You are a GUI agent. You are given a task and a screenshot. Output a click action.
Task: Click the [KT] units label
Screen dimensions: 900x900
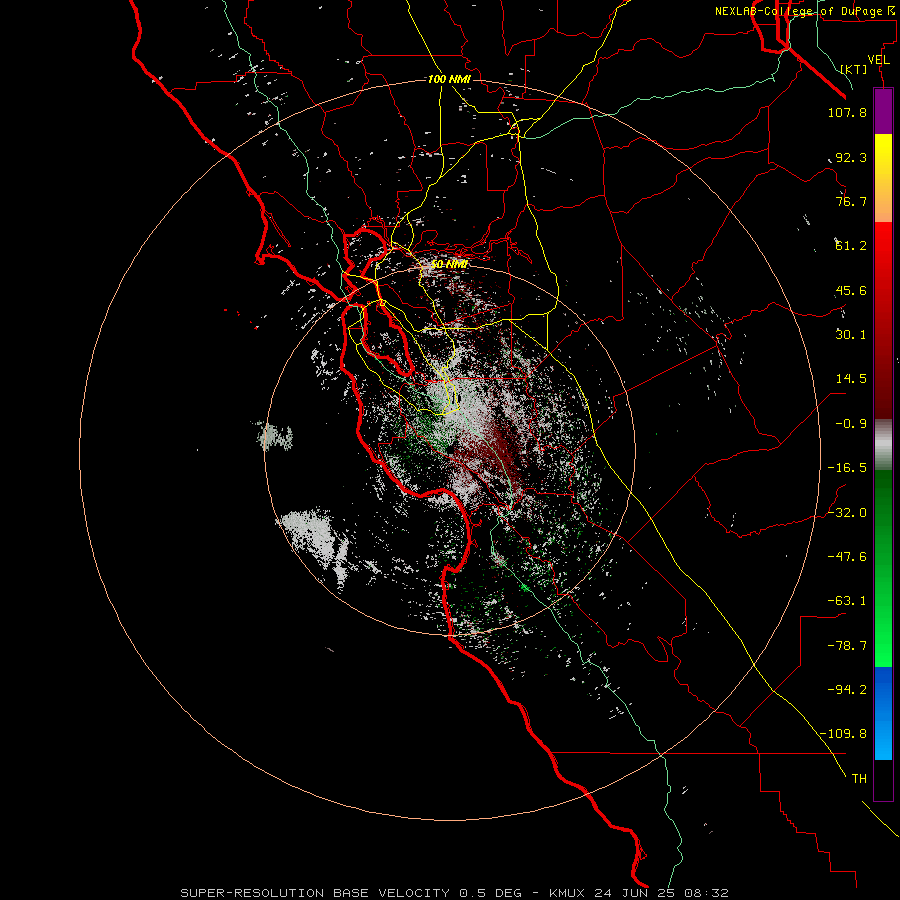[x=854, y=69]
